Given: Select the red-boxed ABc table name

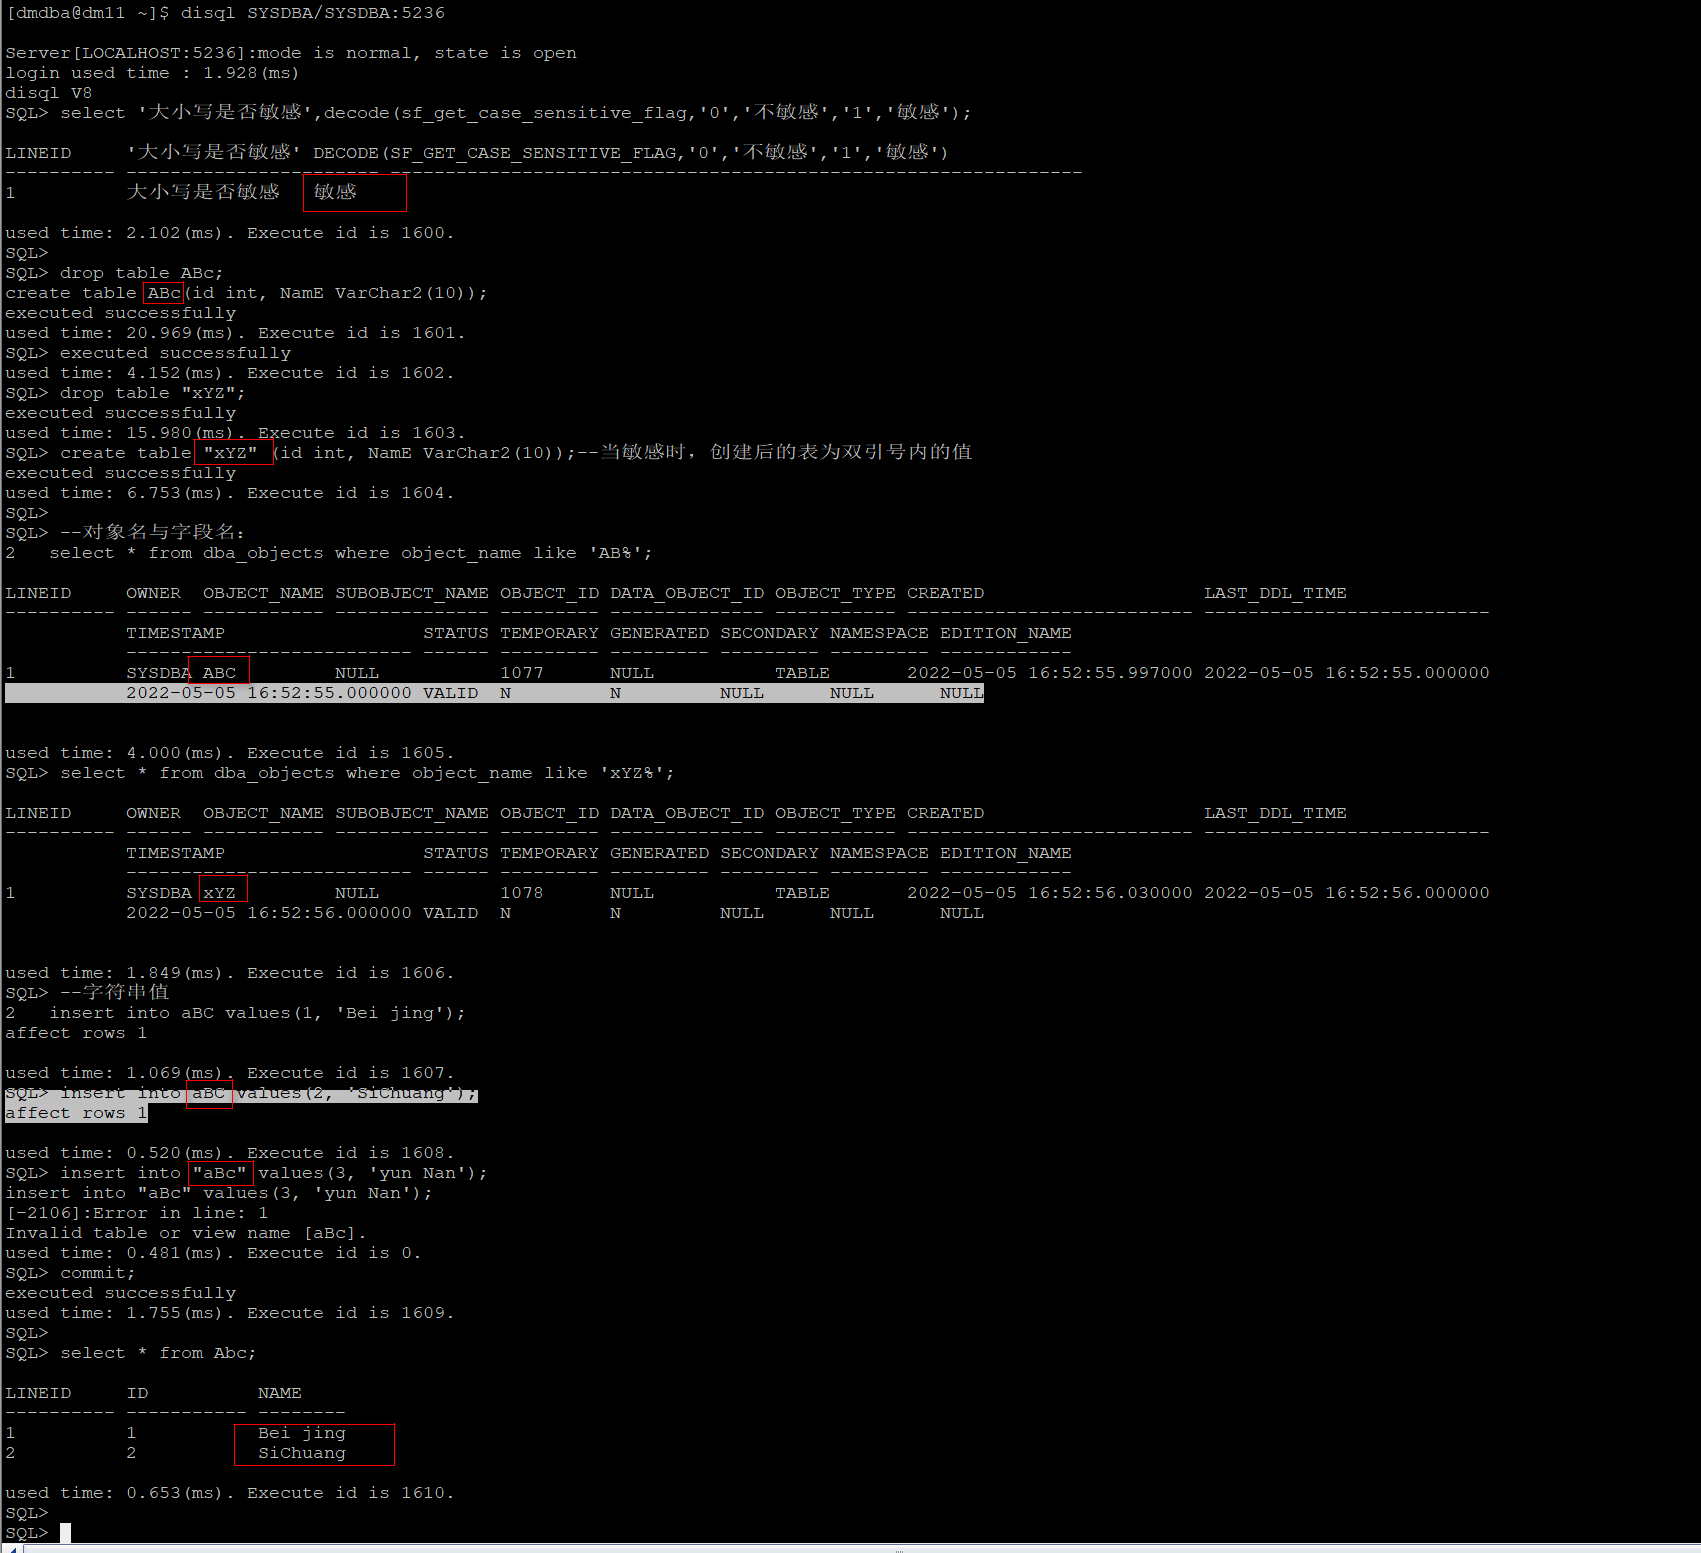Looking at the screenshot, I should click(x=163, y=292).
